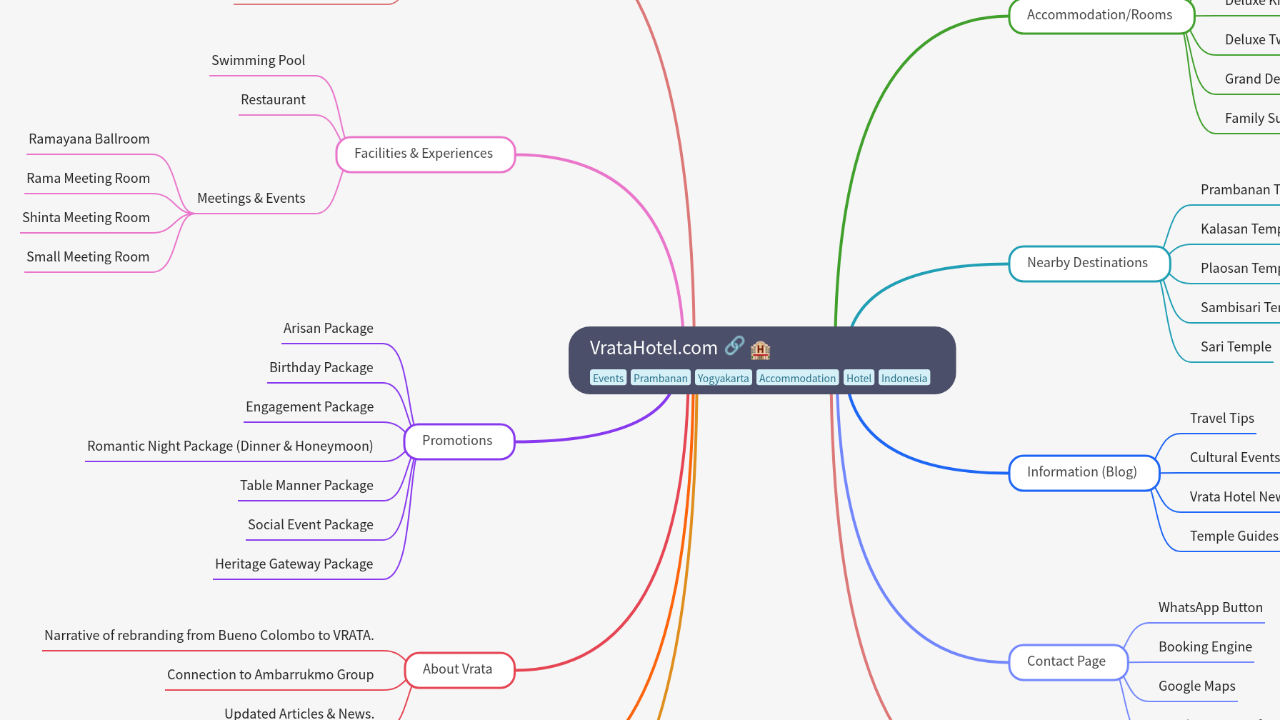Click the Grand Deluxe room item
The height and width of the screenshot is (720, 1280).
coord(1252,78)
